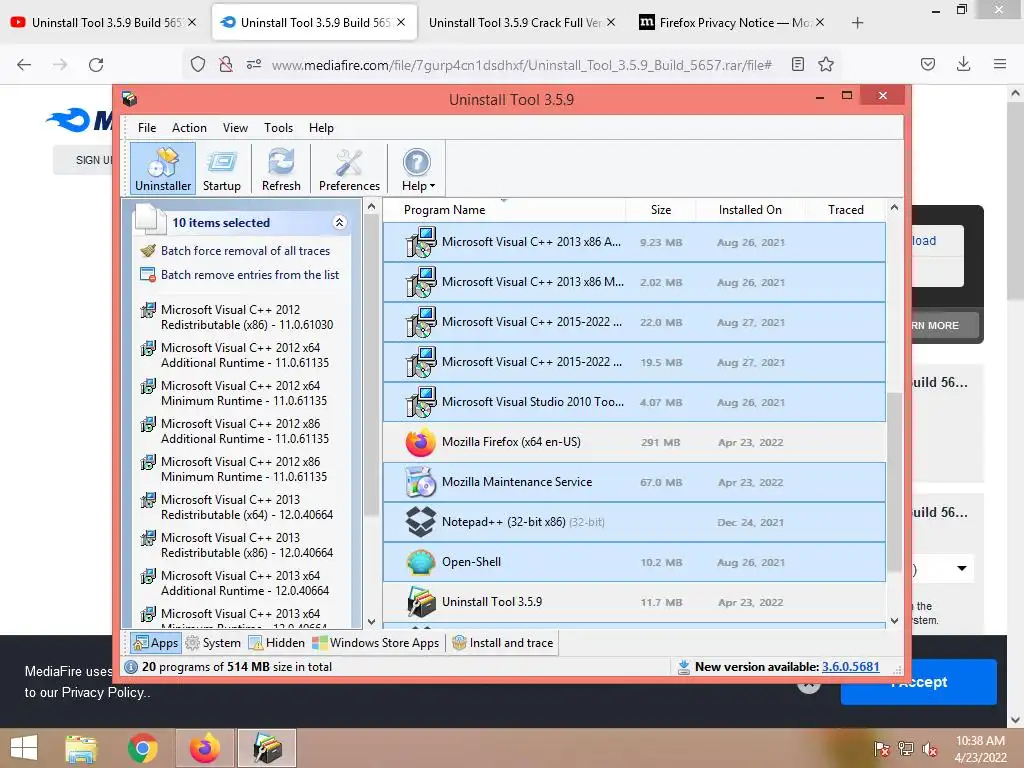Collapse the 10 items selected panel
Viewport: 1024px width, 768px height.
340,222
